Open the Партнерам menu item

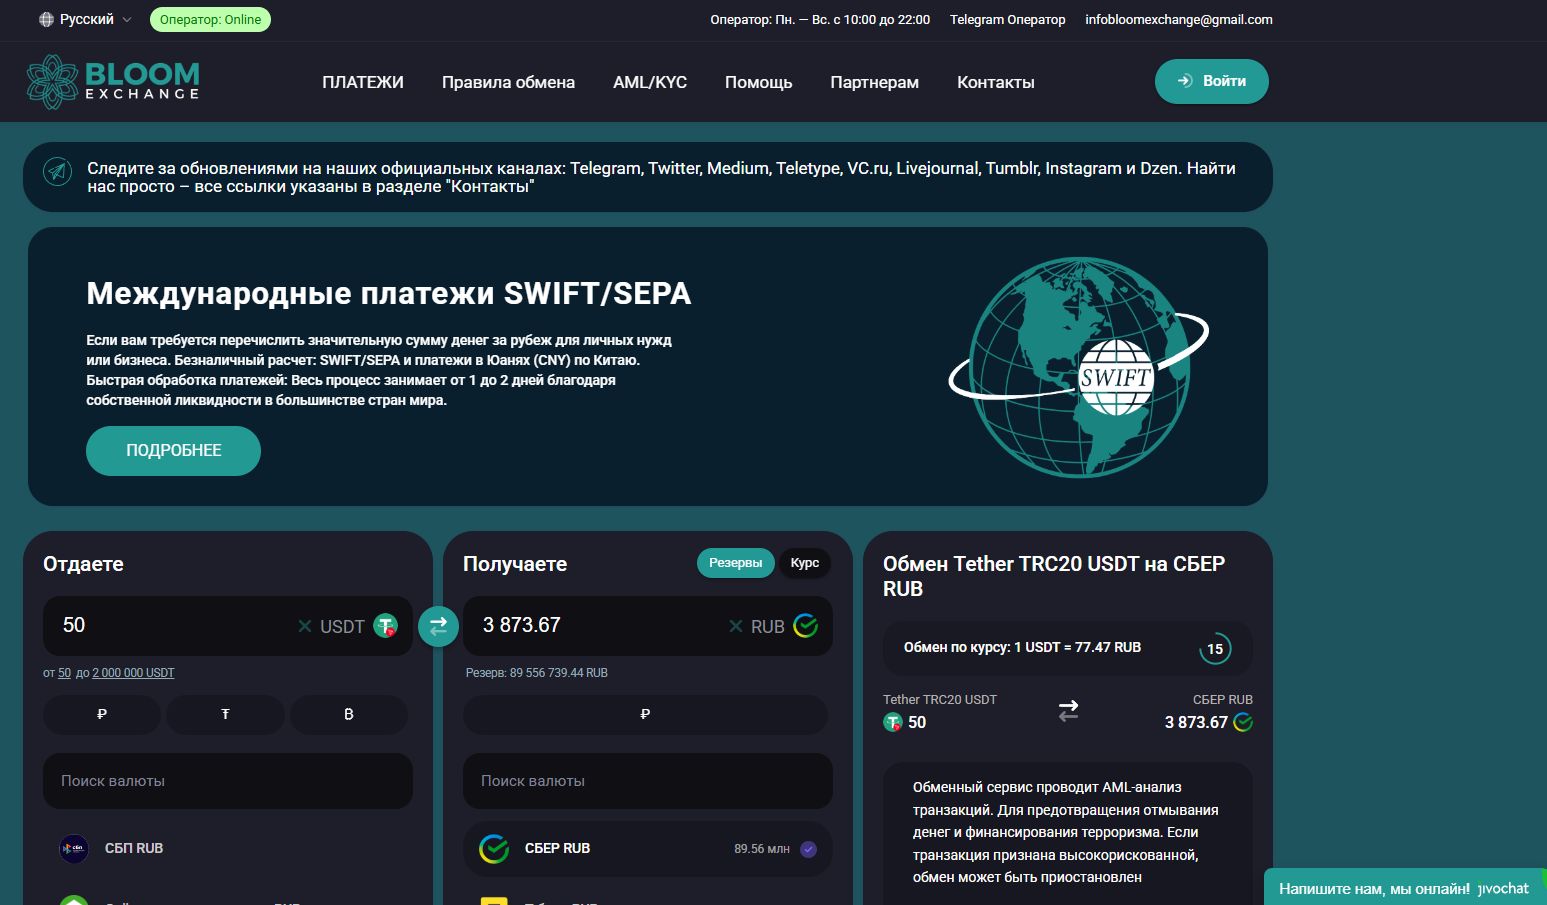click(x=874, y=82)
